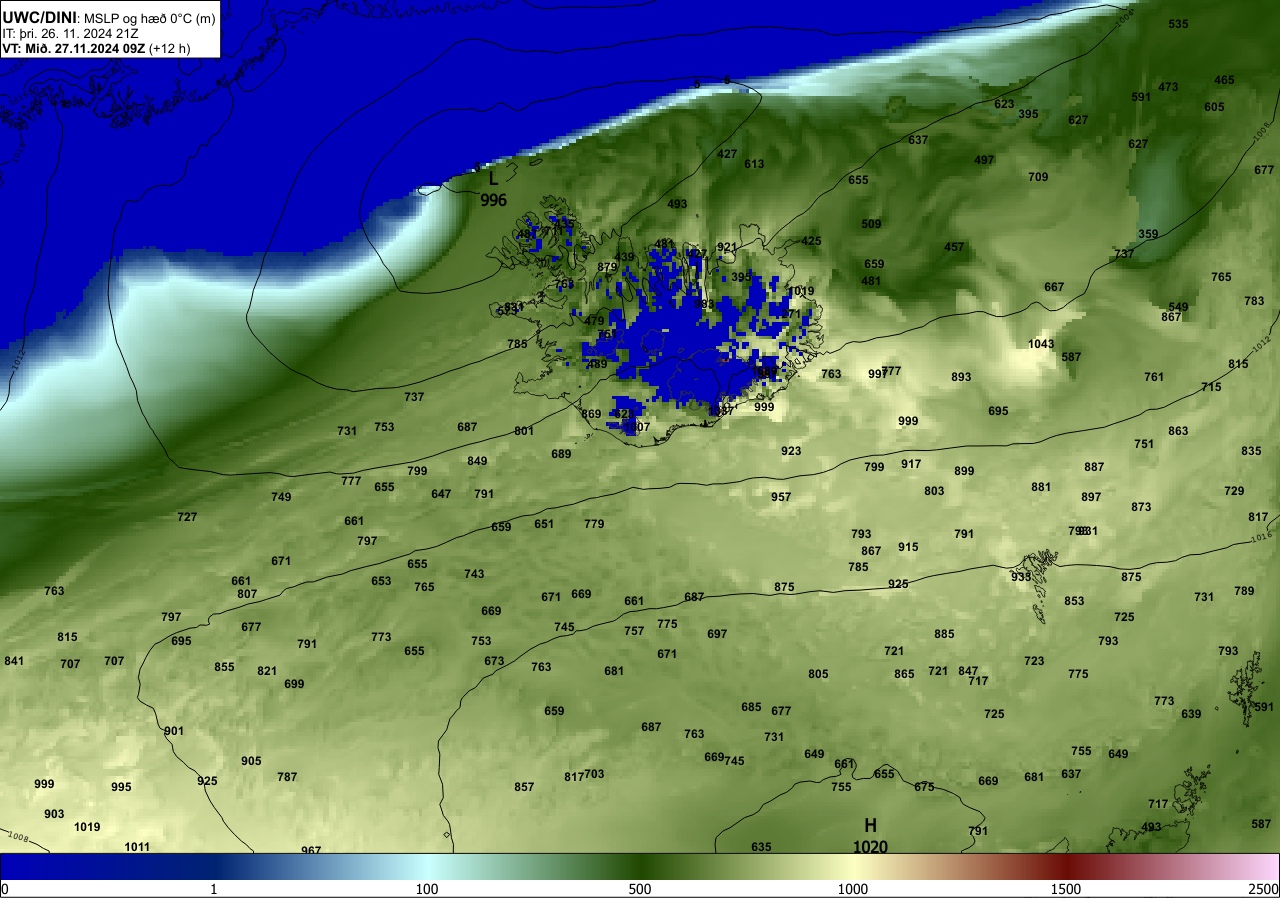Viewport: 1280px width, 898px height.
Task: Click the height value 723
Action: pos(1035,662)
